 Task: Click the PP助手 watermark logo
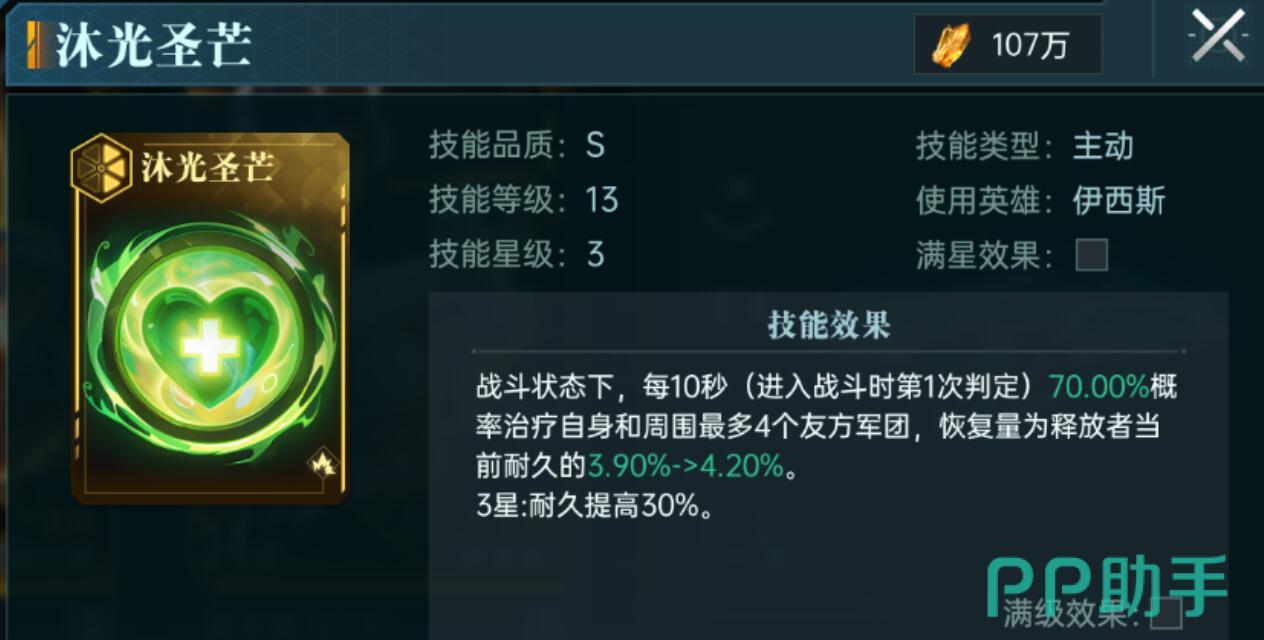pos(1107,588)
